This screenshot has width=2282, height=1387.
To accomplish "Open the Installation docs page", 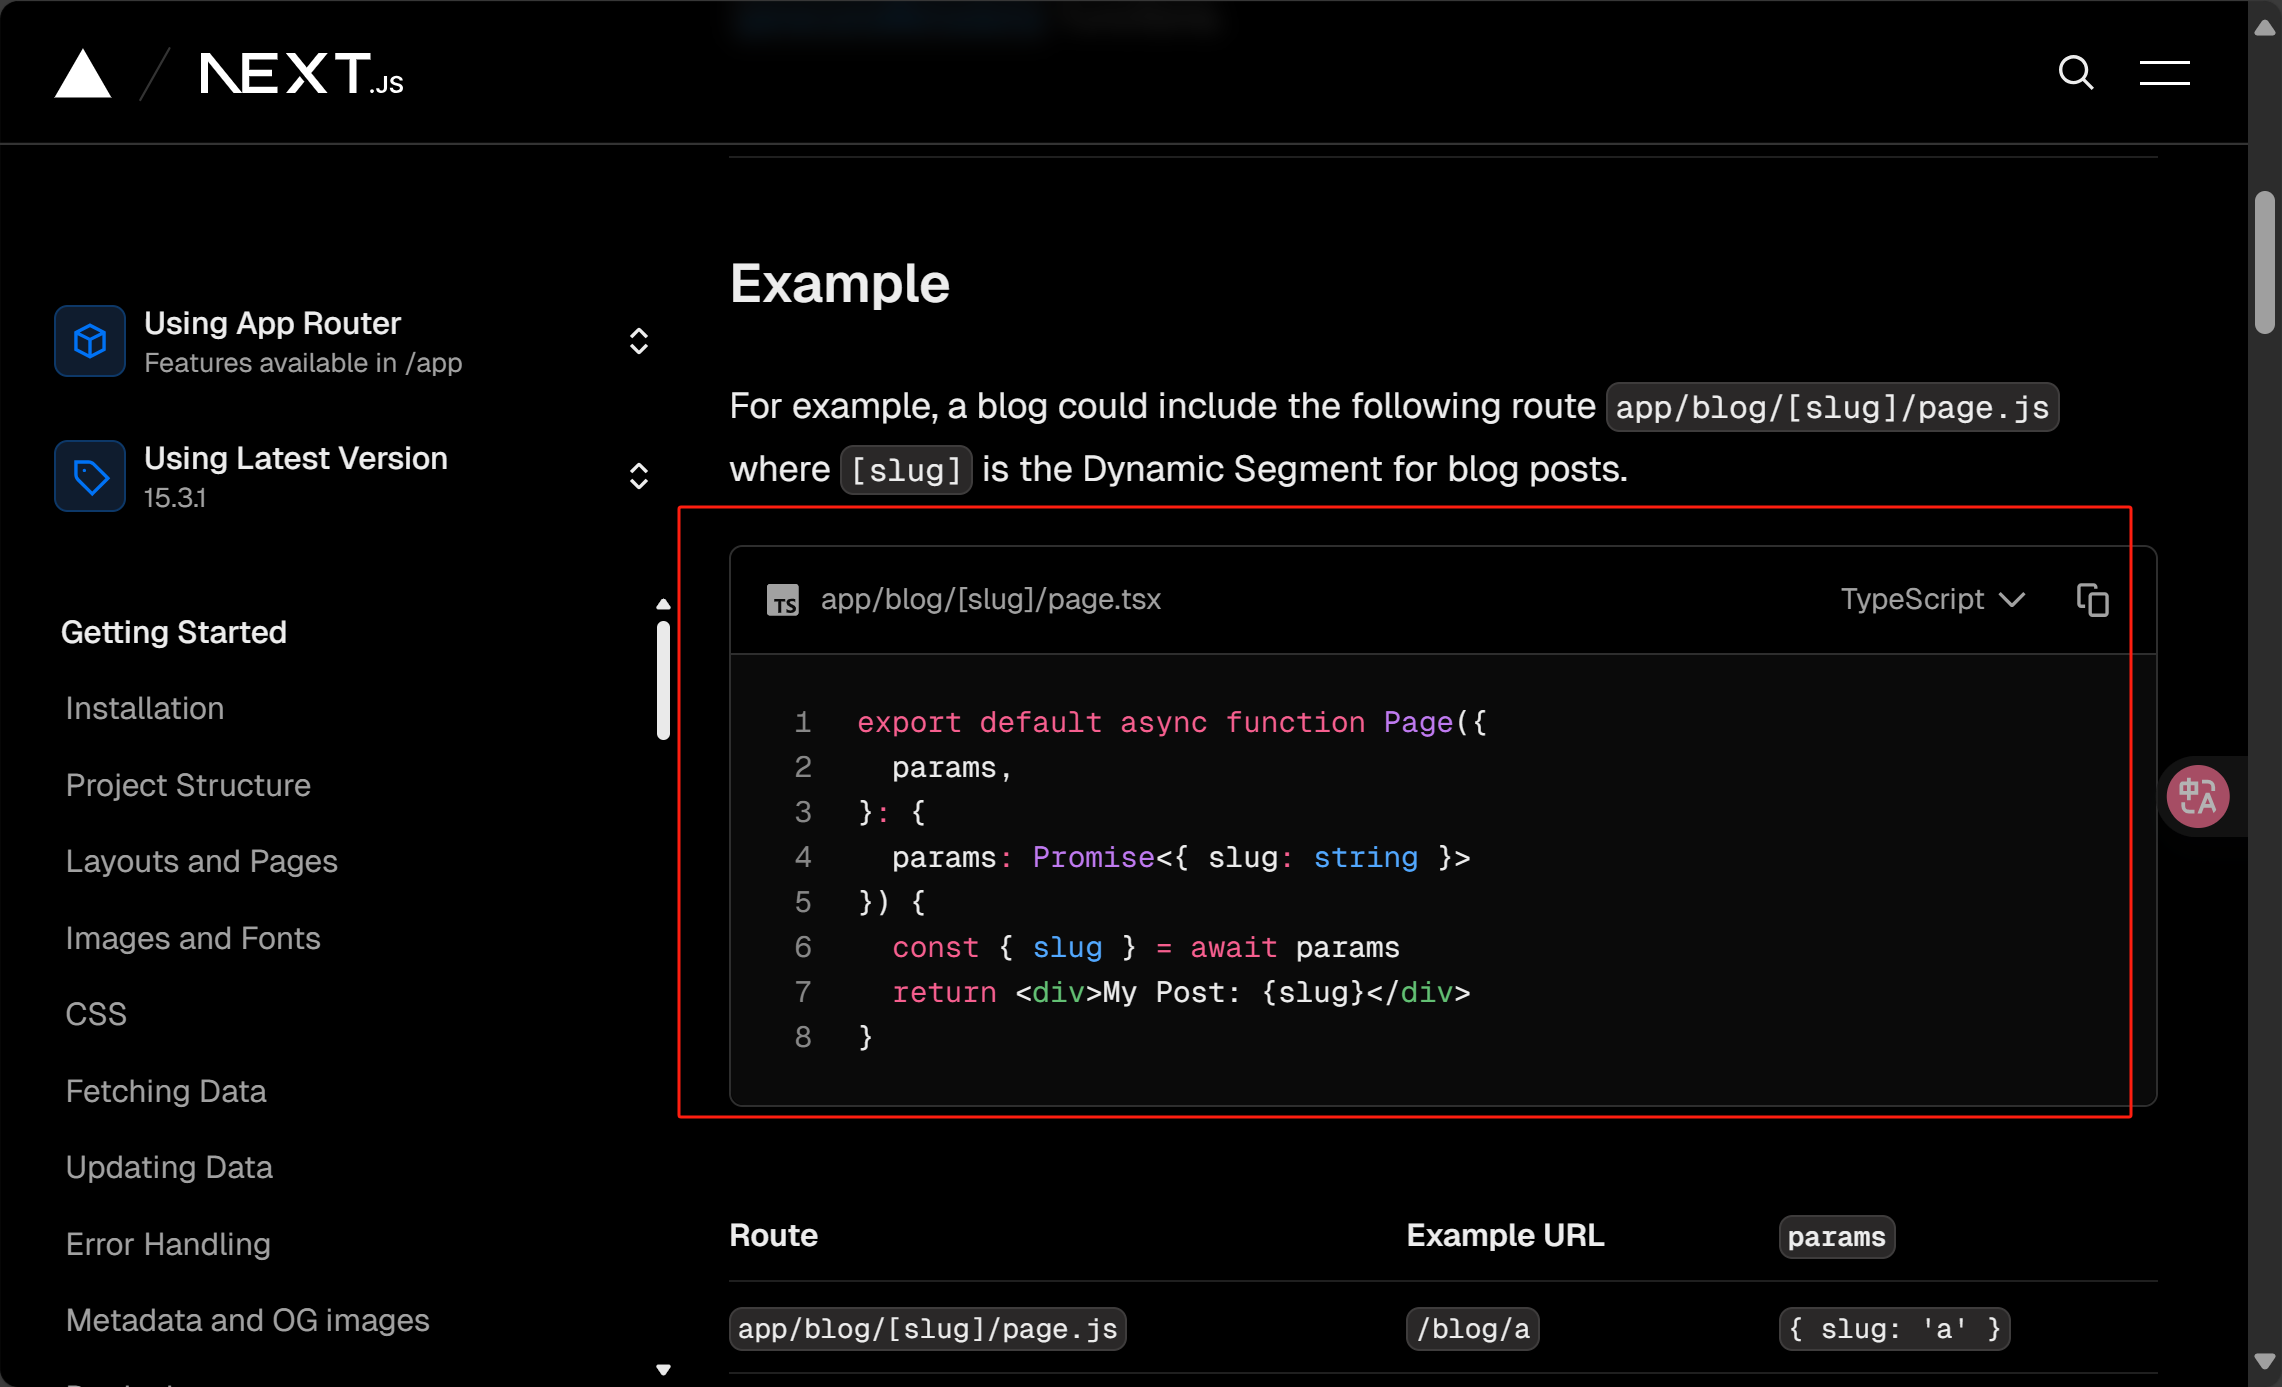I will point(145,708).
